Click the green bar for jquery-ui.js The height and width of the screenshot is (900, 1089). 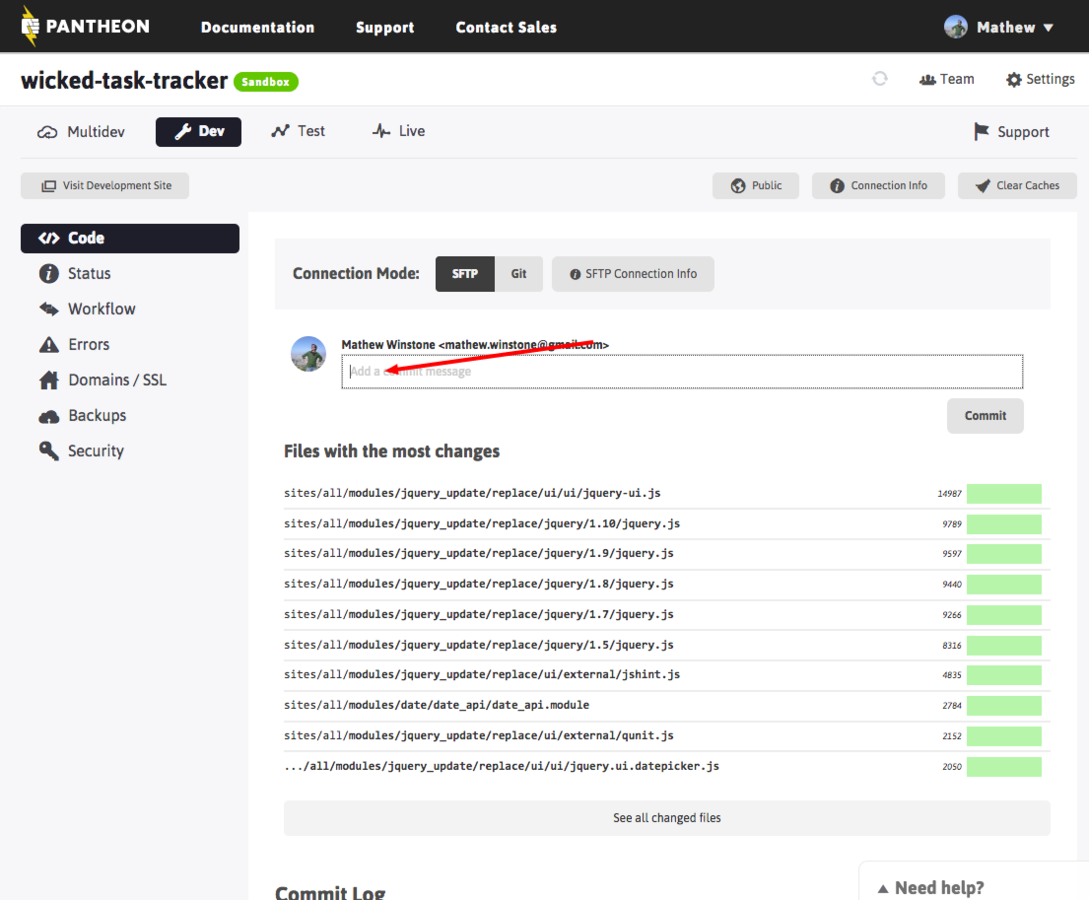tap(1004, 494)
